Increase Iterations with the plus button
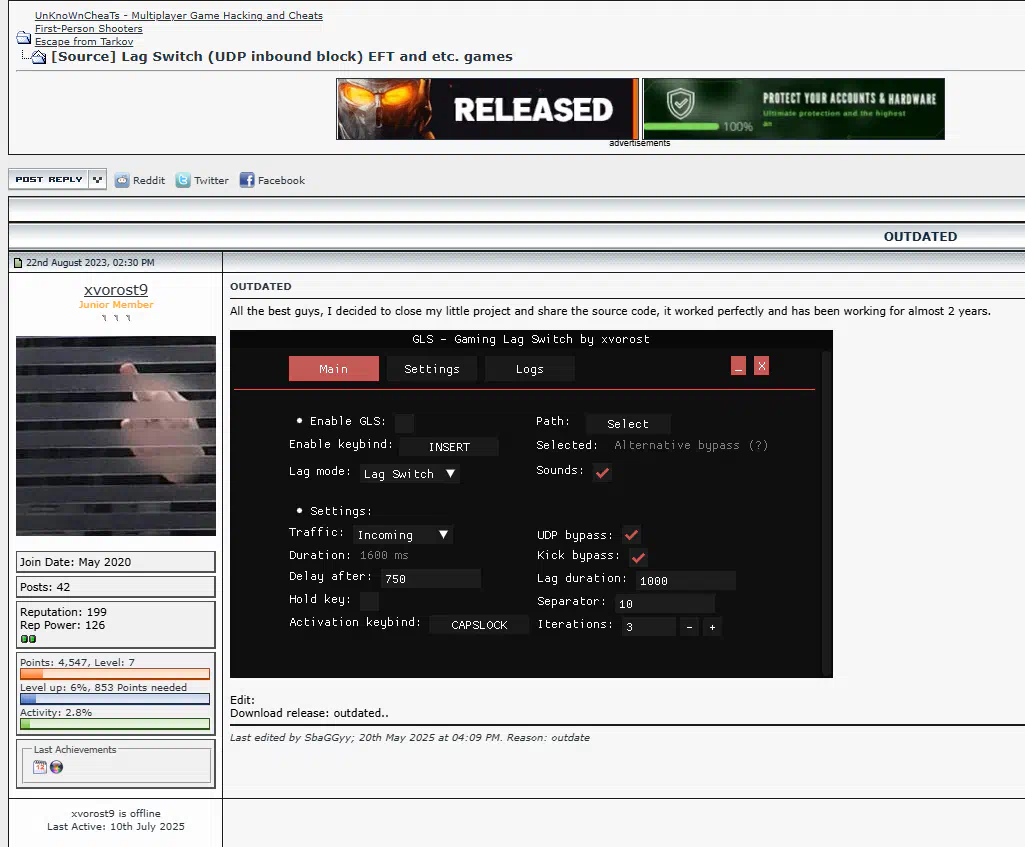1025x847 pixels. point(713,627)
